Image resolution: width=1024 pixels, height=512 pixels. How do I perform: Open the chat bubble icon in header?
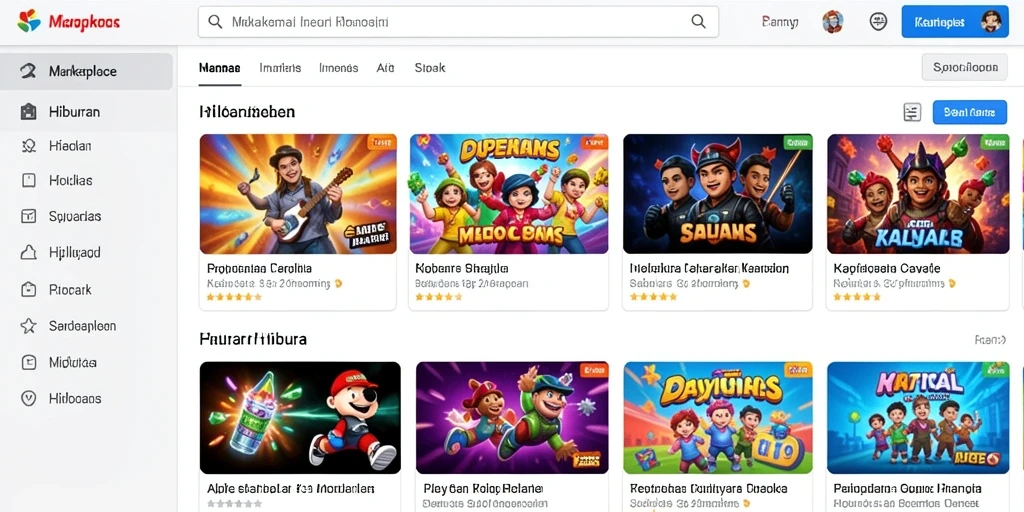click(878, 22)
